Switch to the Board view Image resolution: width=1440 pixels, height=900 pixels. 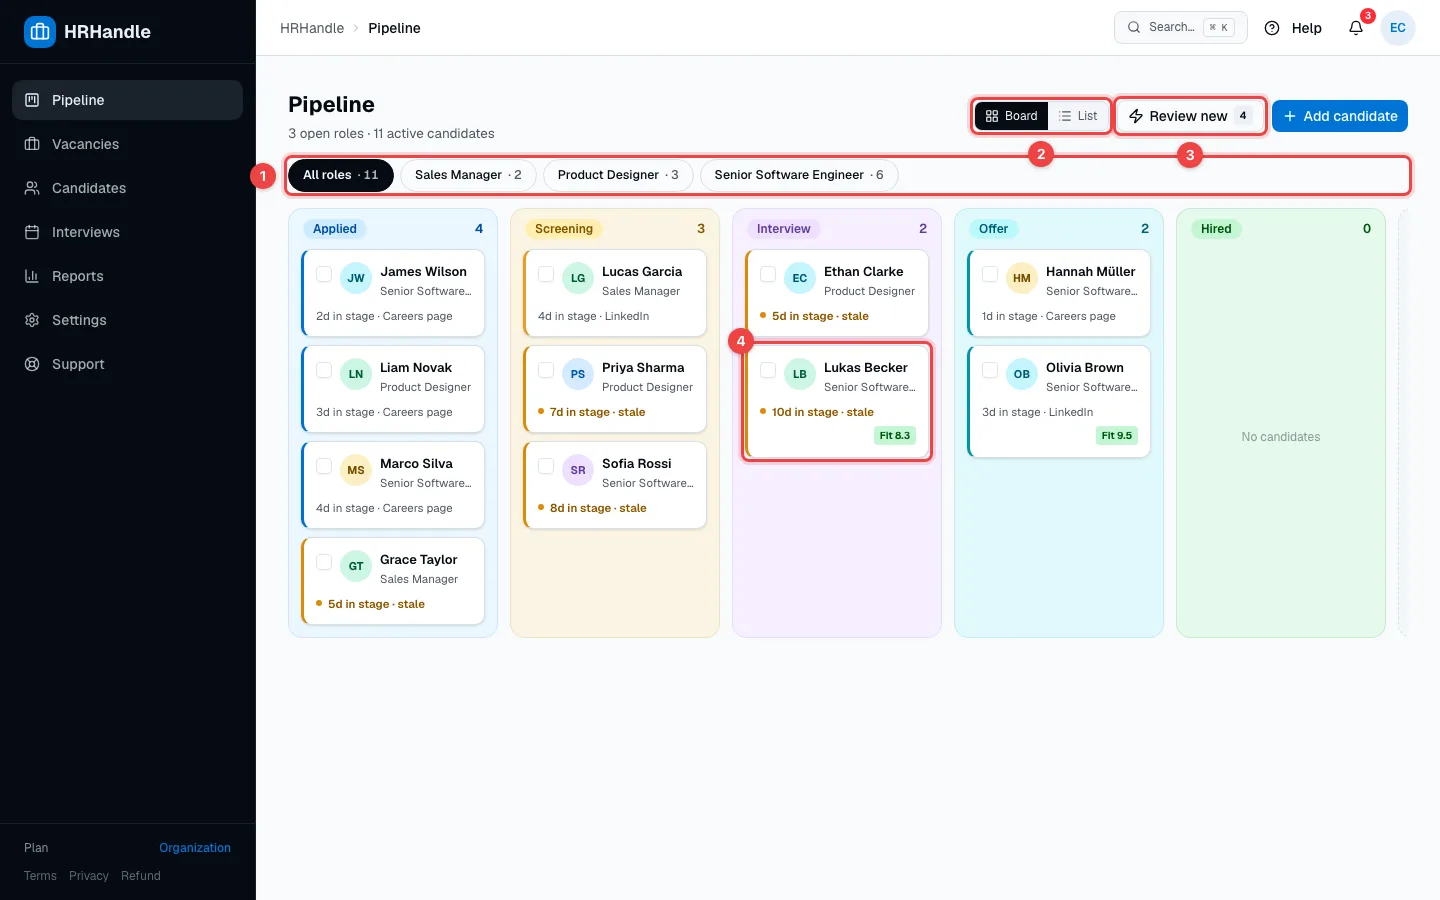(x=1012, y=116)
